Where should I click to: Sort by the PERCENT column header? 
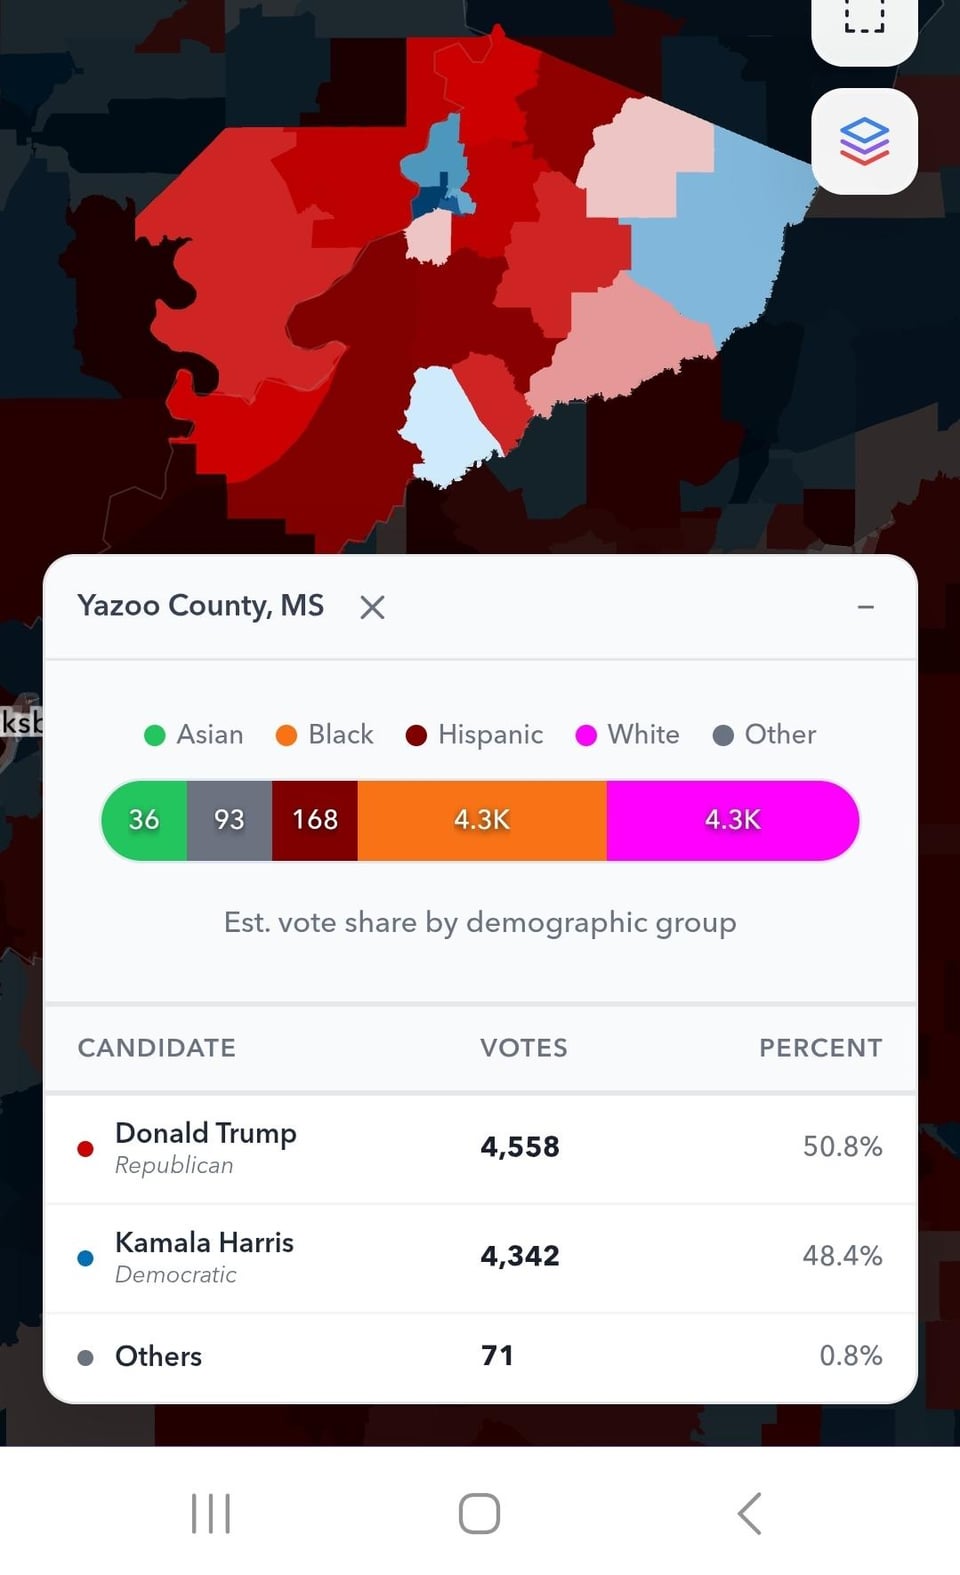(820, 1048)
